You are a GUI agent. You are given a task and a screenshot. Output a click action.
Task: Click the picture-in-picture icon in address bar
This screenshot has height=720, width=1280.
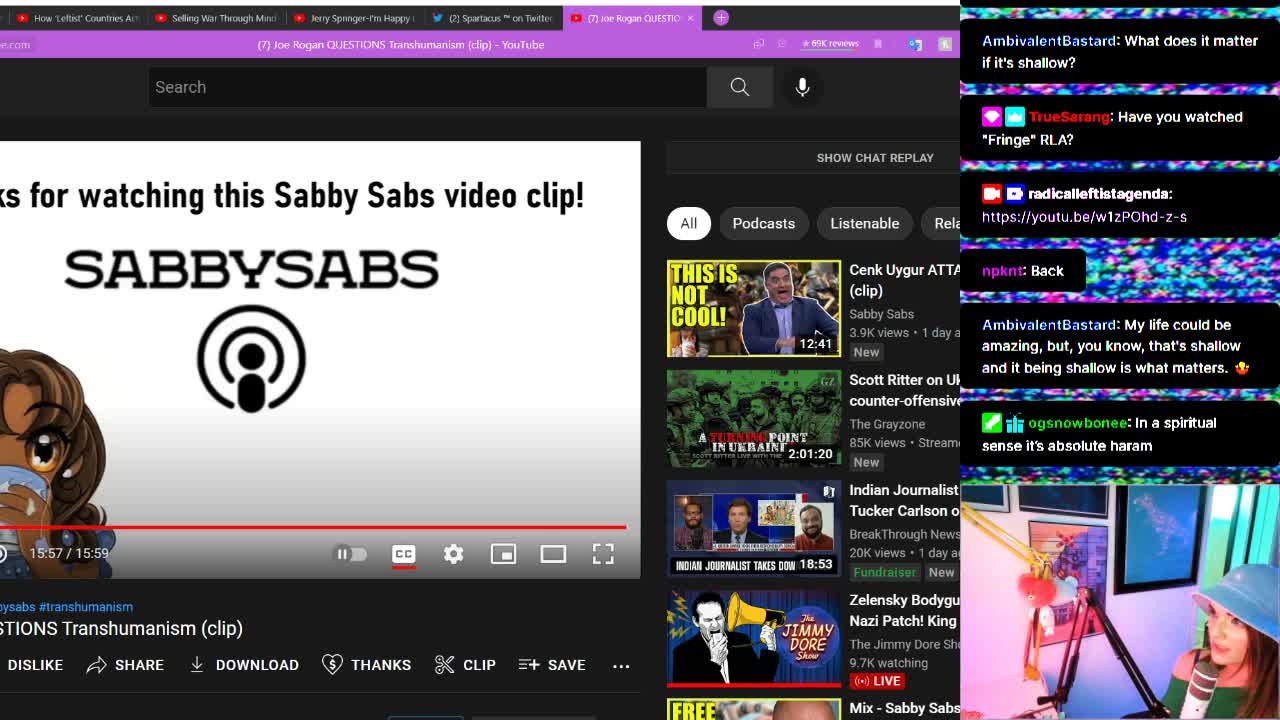(759, 44)
